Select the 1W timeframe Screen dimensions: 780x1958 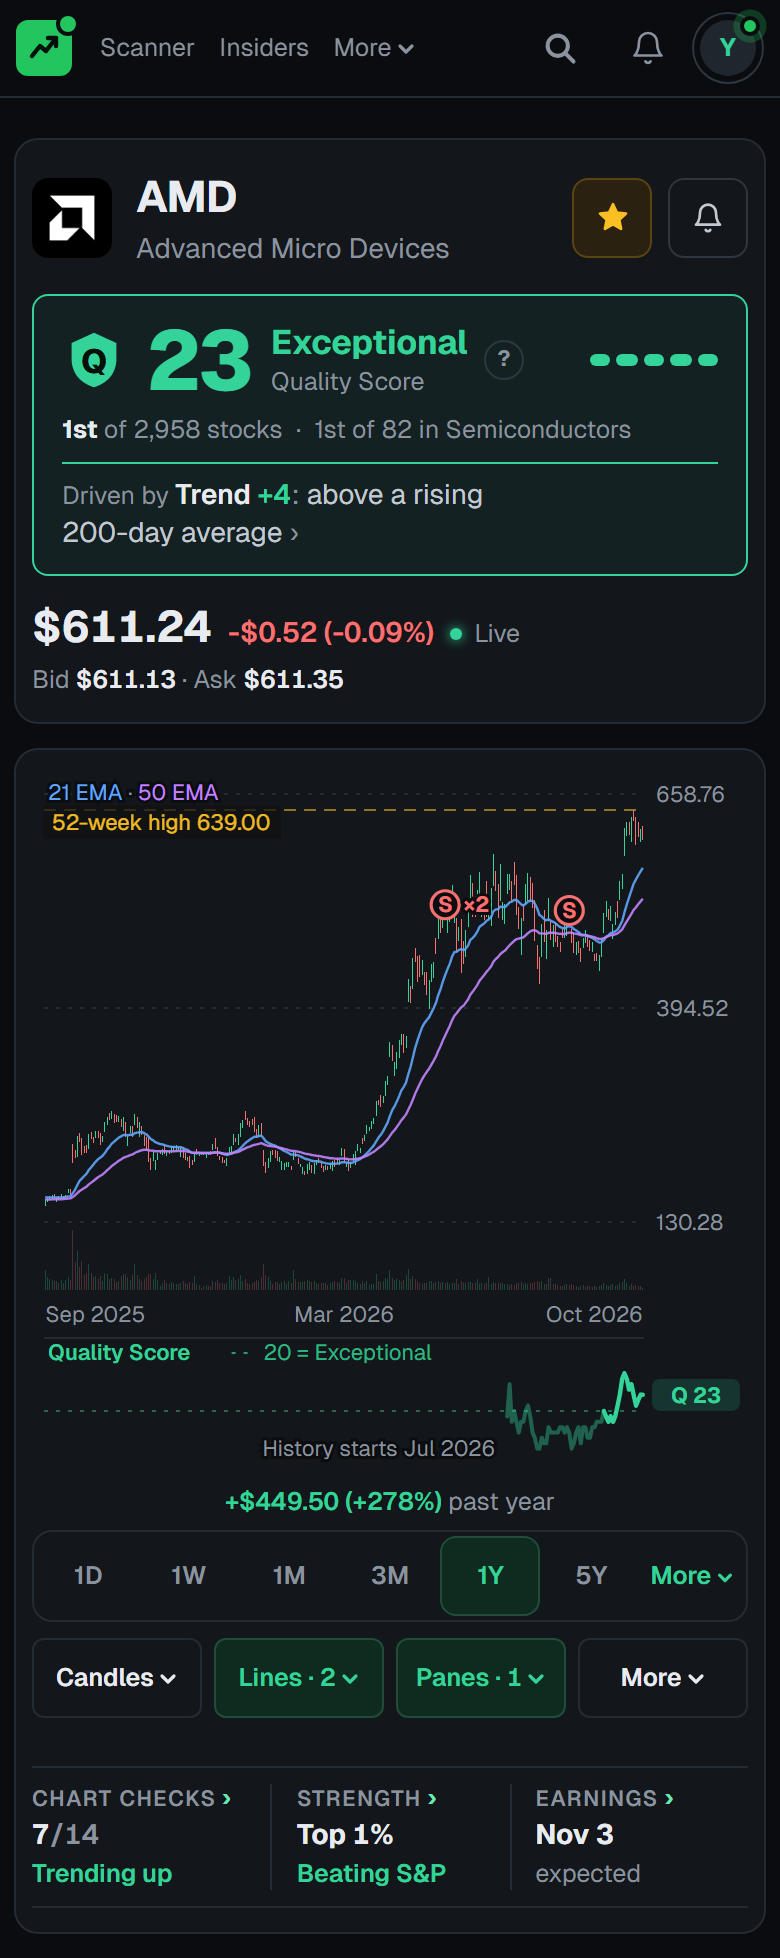click(188, 1576)
